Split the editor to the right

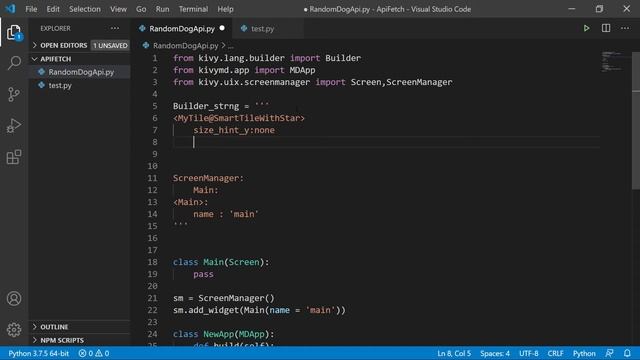606,28
